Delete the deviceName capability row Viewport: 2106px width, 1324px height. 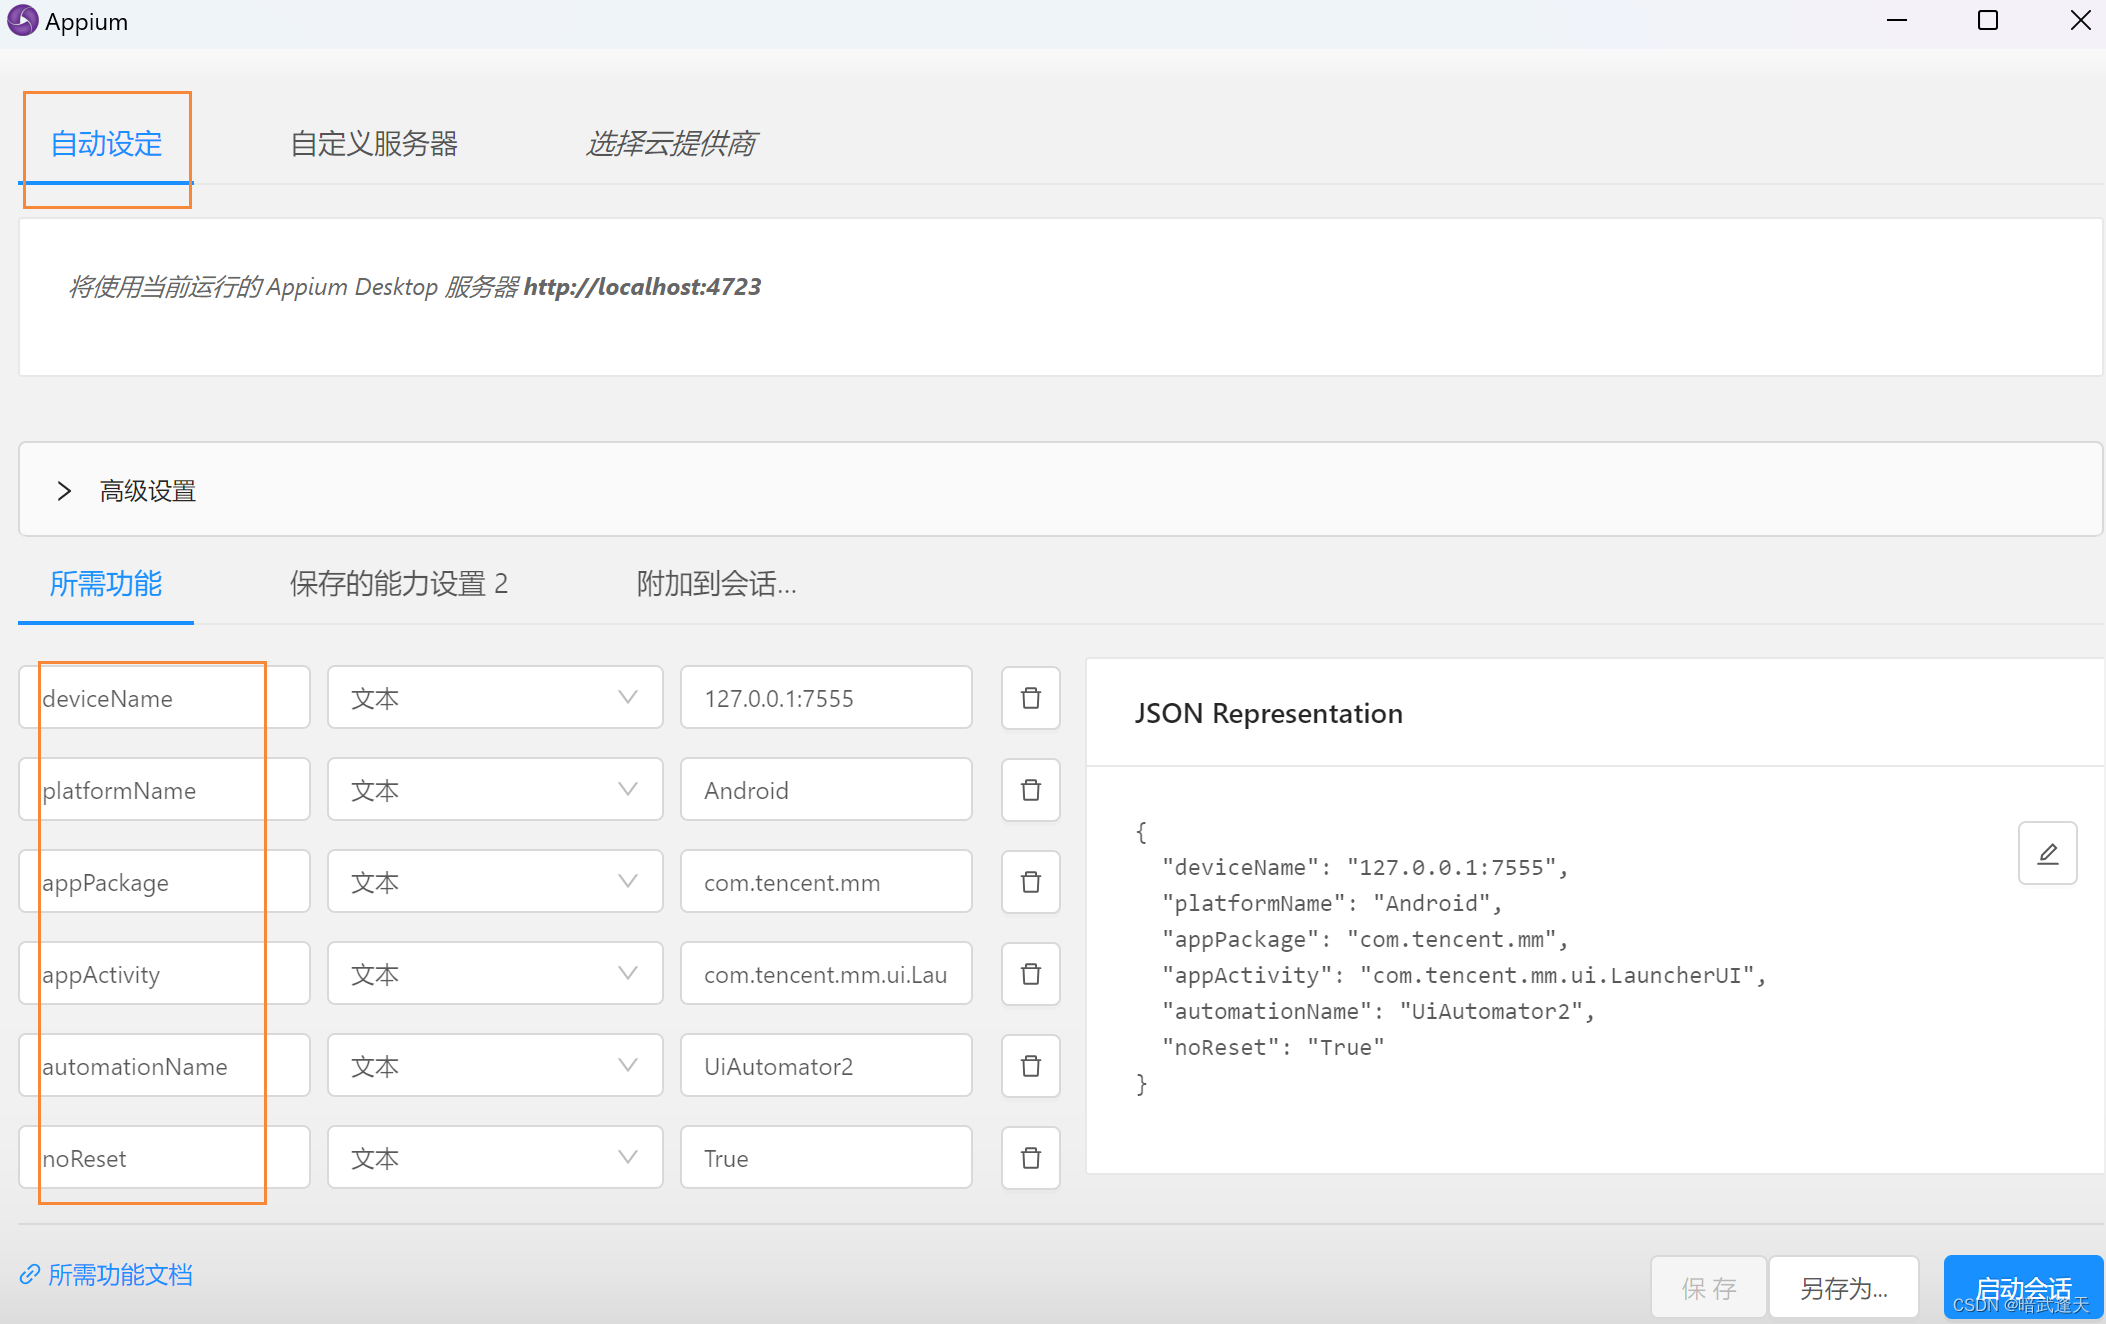(1030, 698)
